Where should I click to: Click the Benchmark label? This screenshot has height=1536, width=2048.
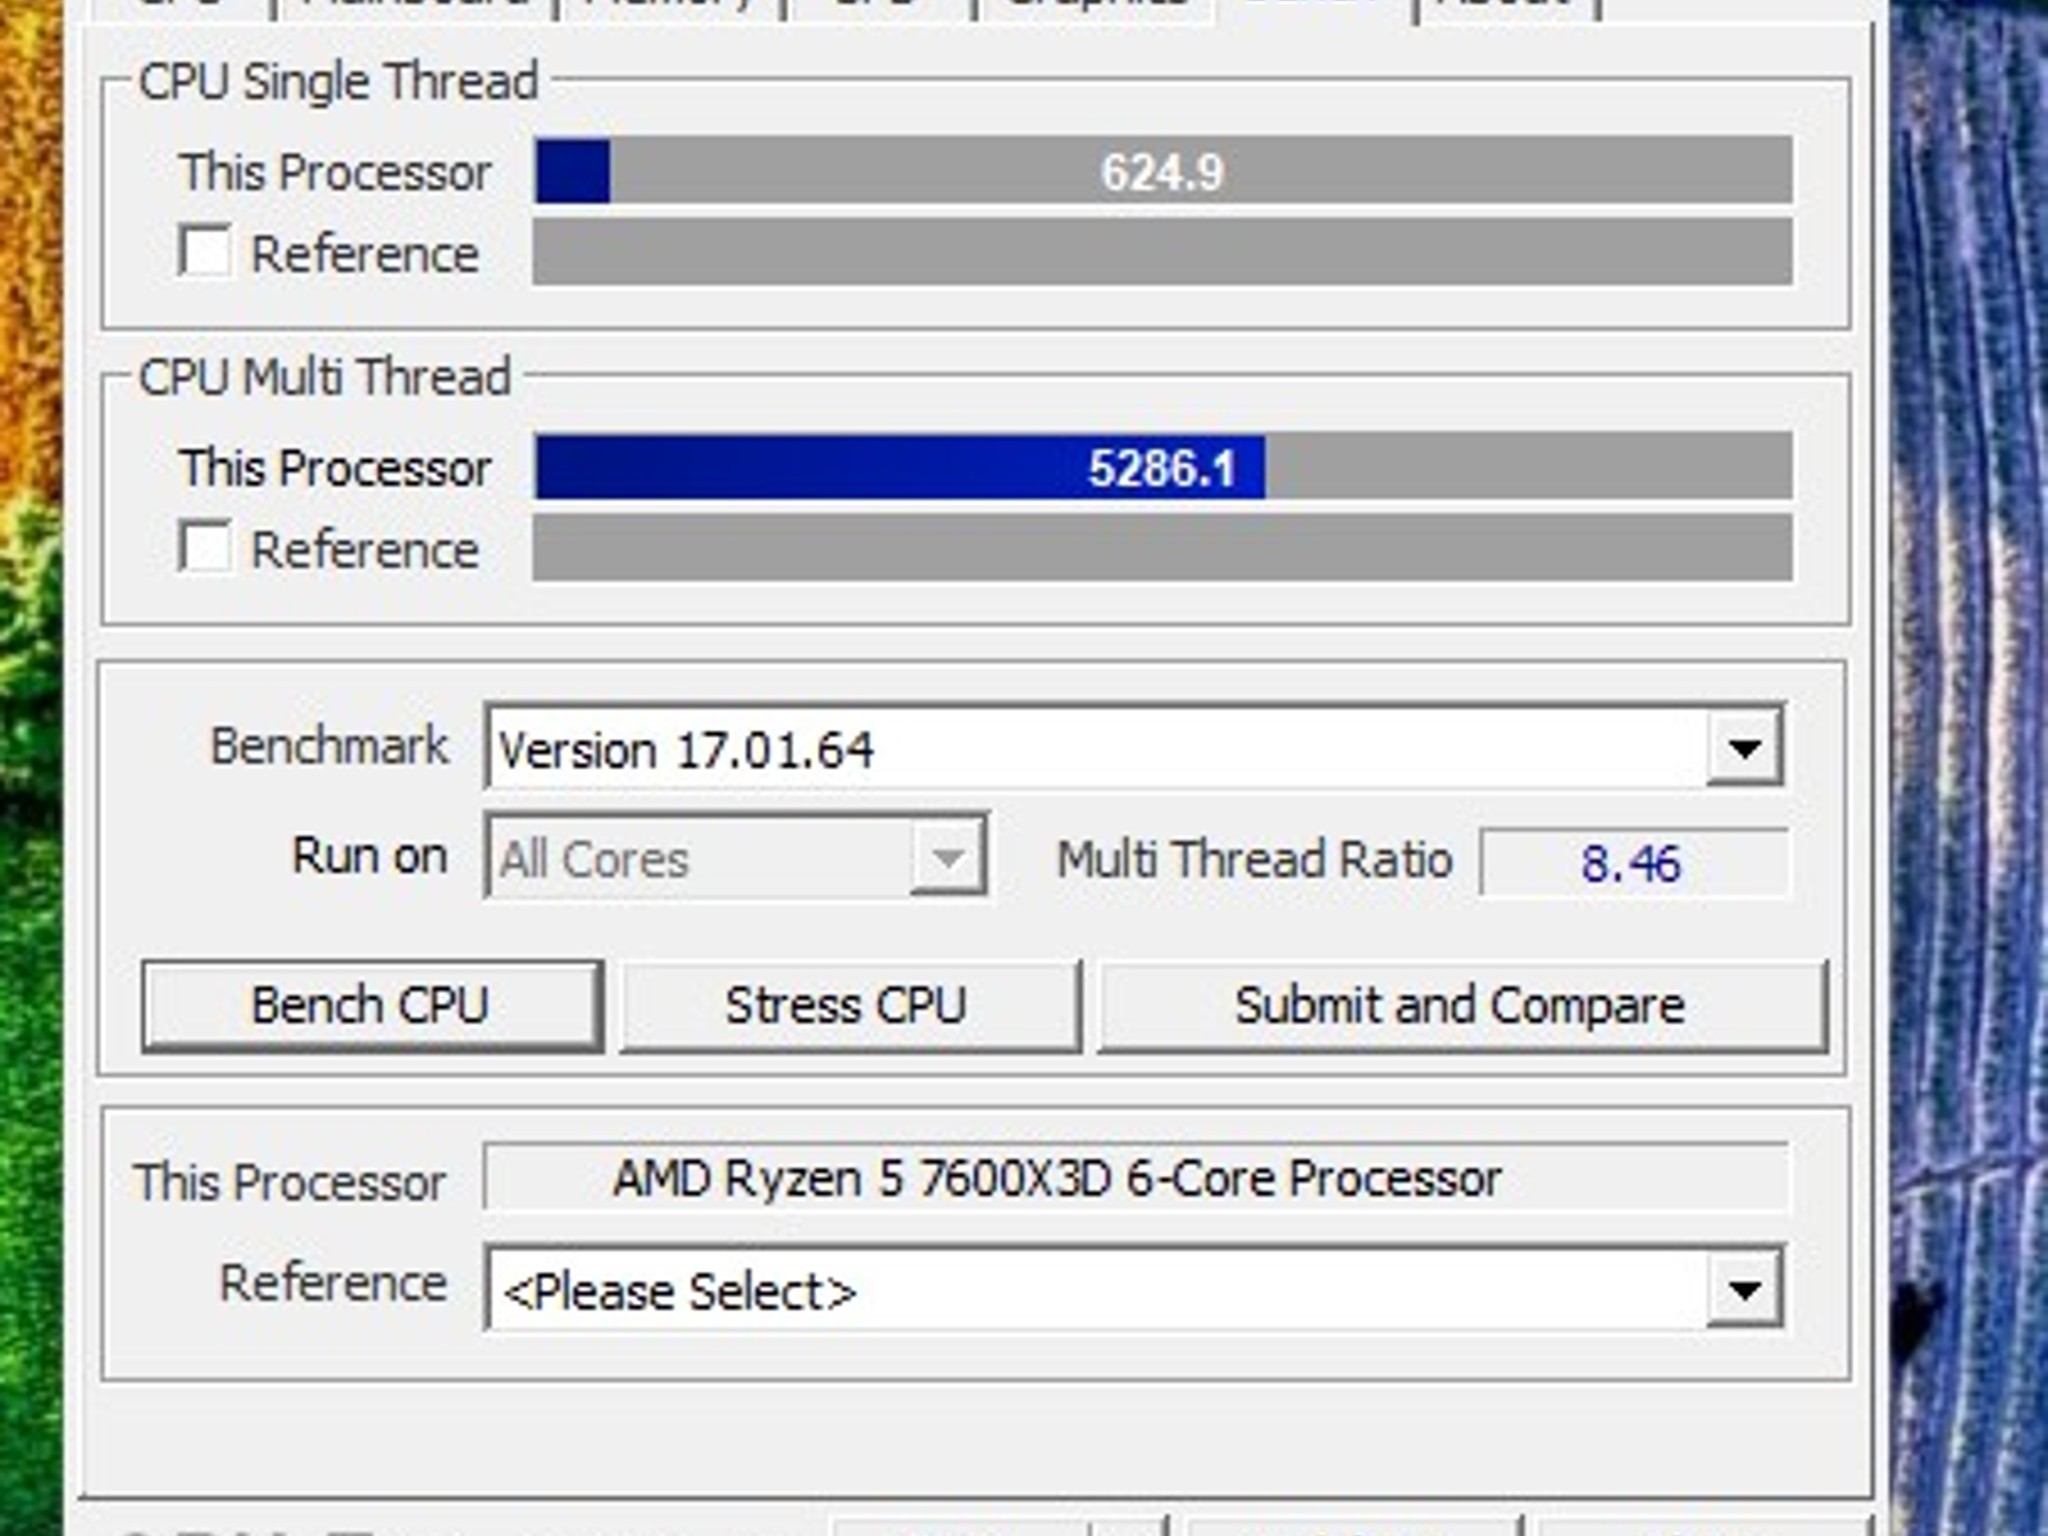[330, 746]
